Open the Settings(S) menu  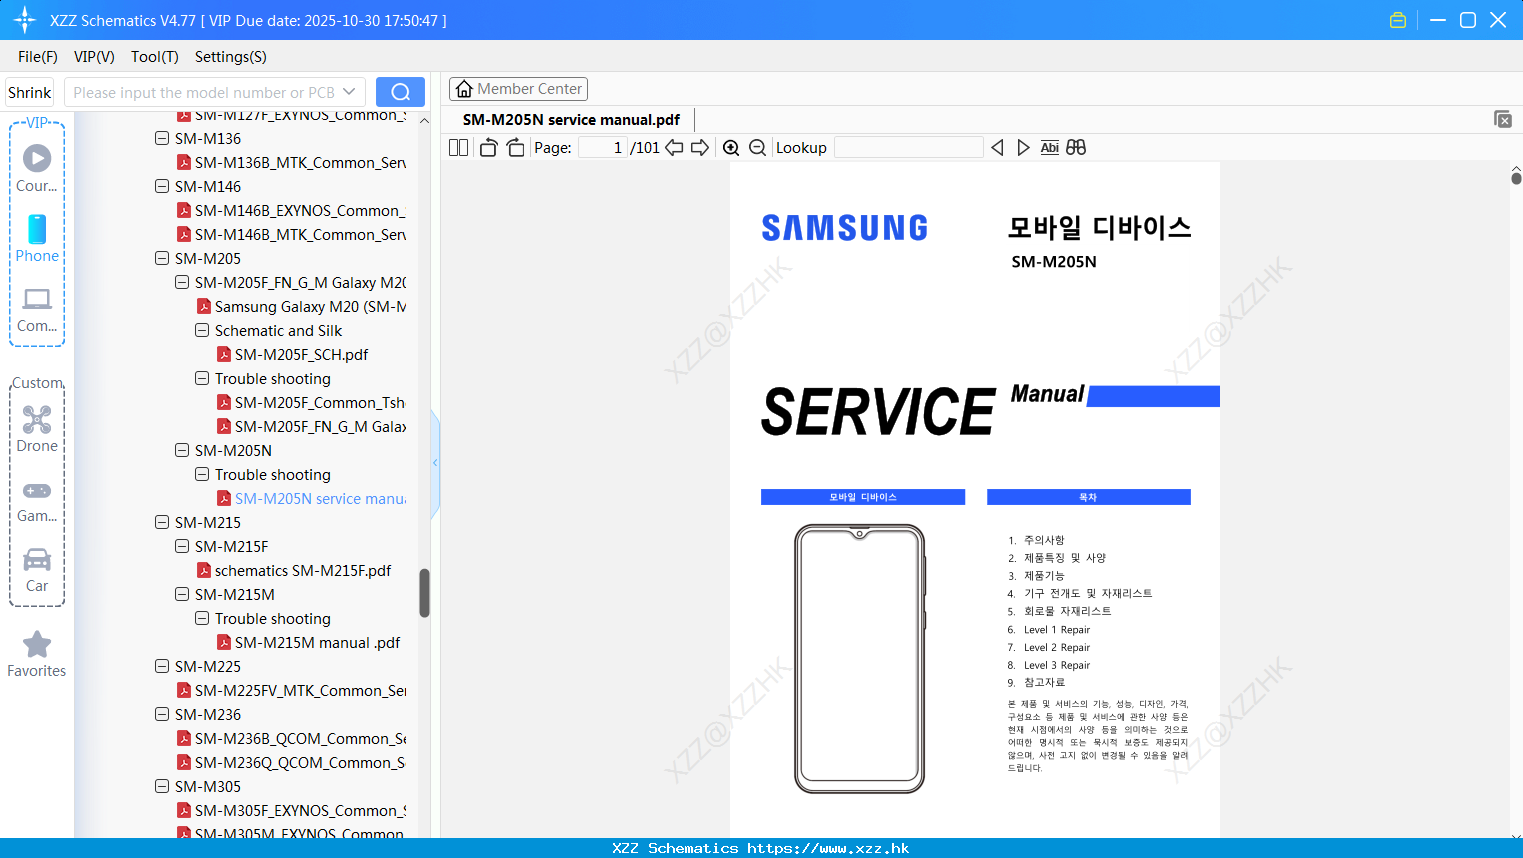pos(231,56)
